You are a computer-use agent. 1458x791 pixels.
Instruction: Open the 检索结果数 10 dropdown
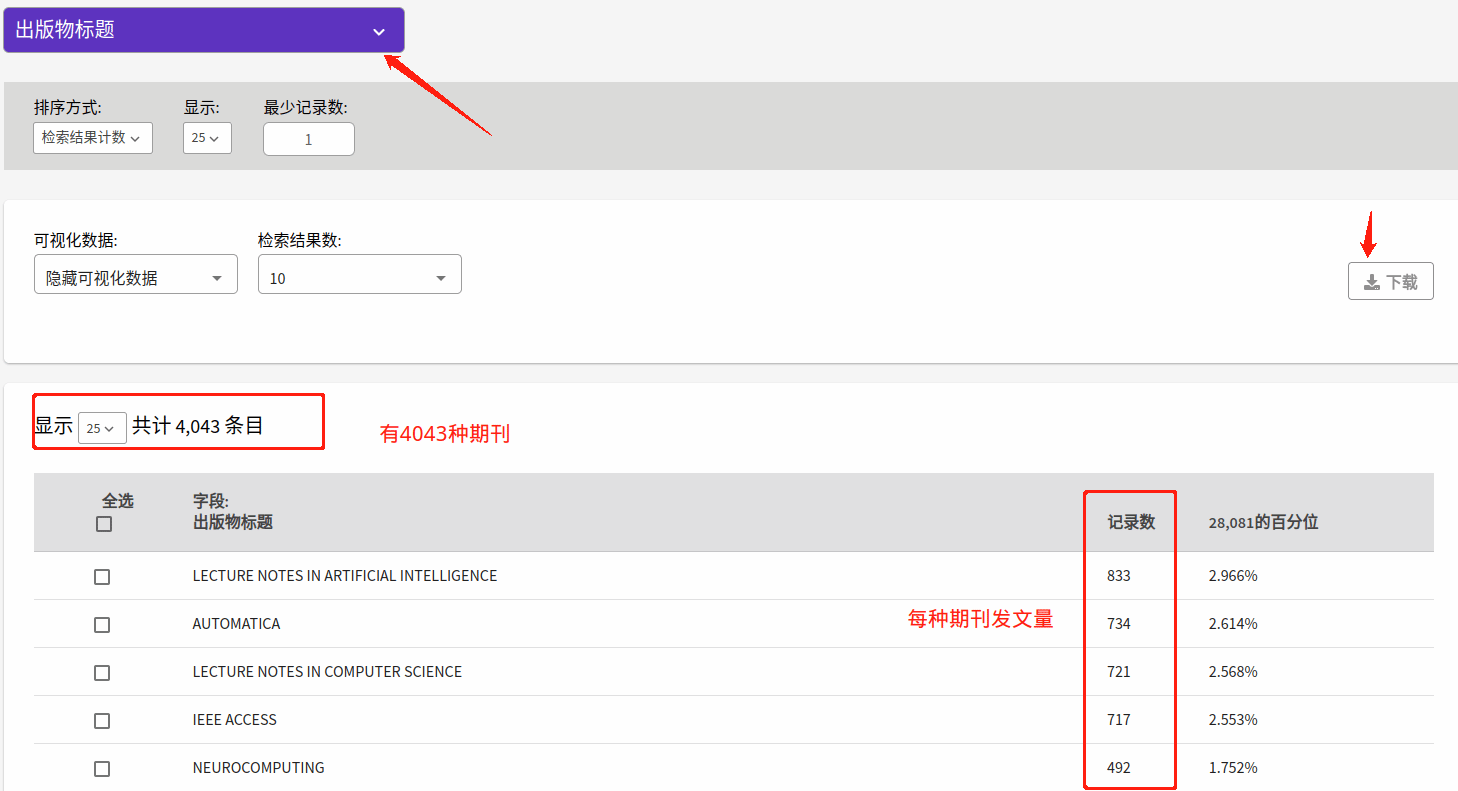click(360, 274)
